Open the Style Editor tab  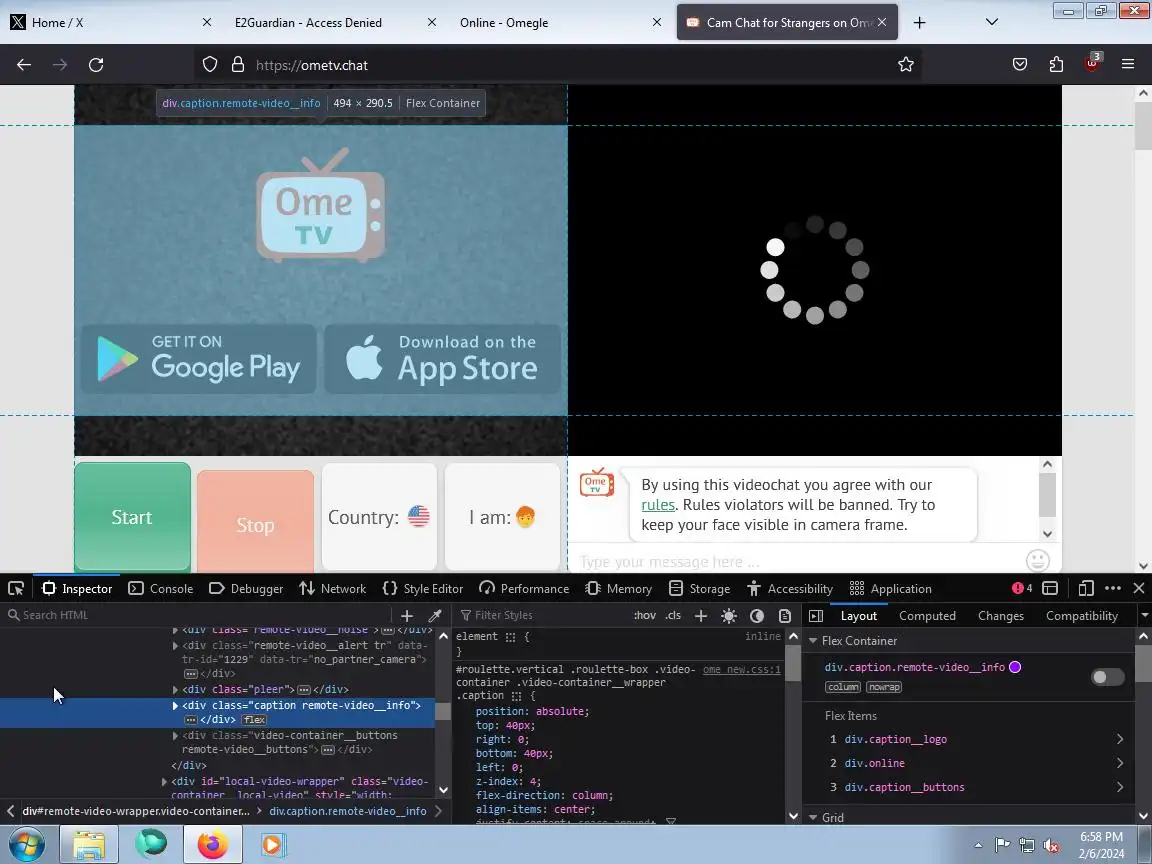[423, 588]
